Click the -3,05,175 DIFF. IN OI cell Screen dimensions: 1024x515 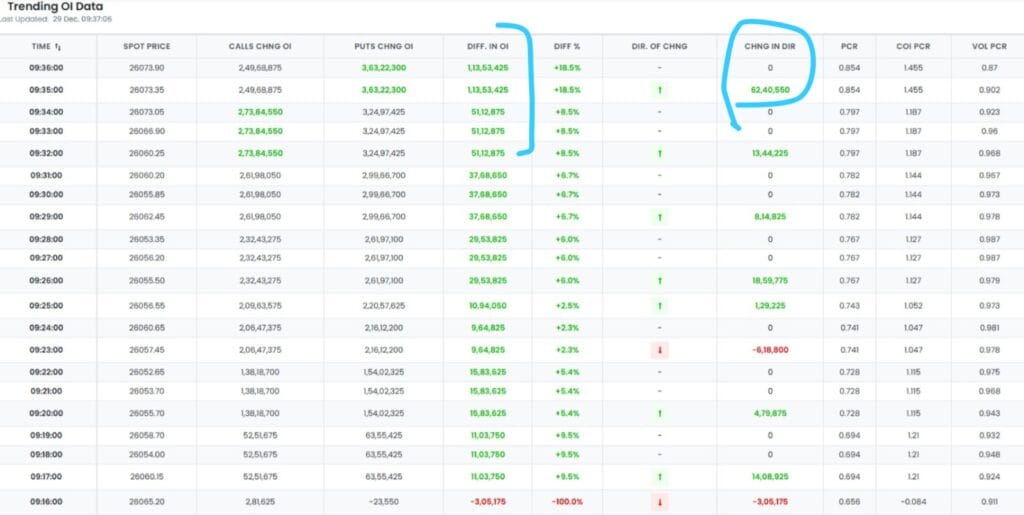[486, 501]
